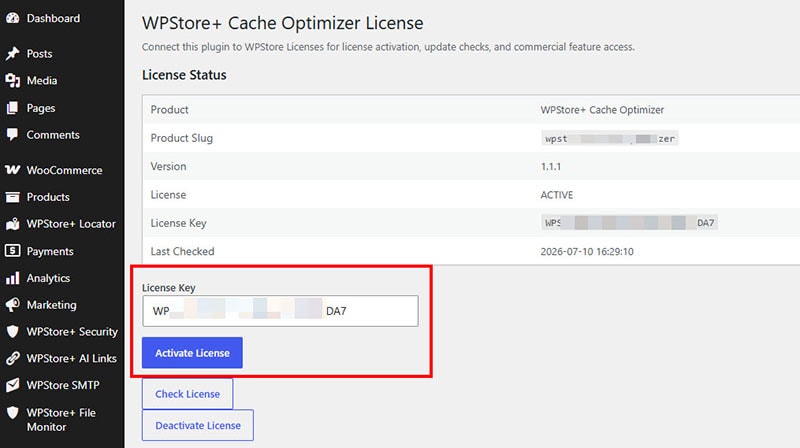Open the Comments menu entry
Viewport: 800px width, 448px height.
click(53, 135)
